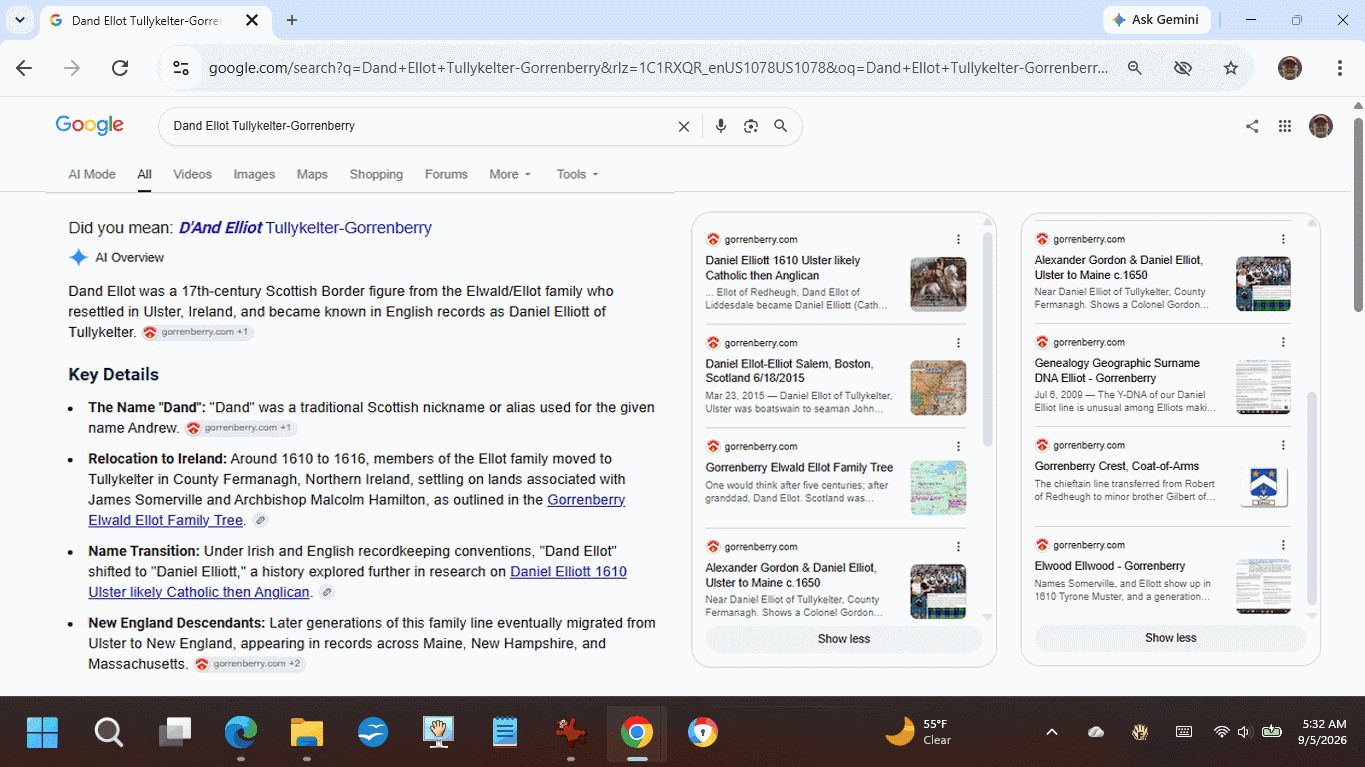Start voice search with the microphone icon
1365x767 pixels.
(720, 126)
